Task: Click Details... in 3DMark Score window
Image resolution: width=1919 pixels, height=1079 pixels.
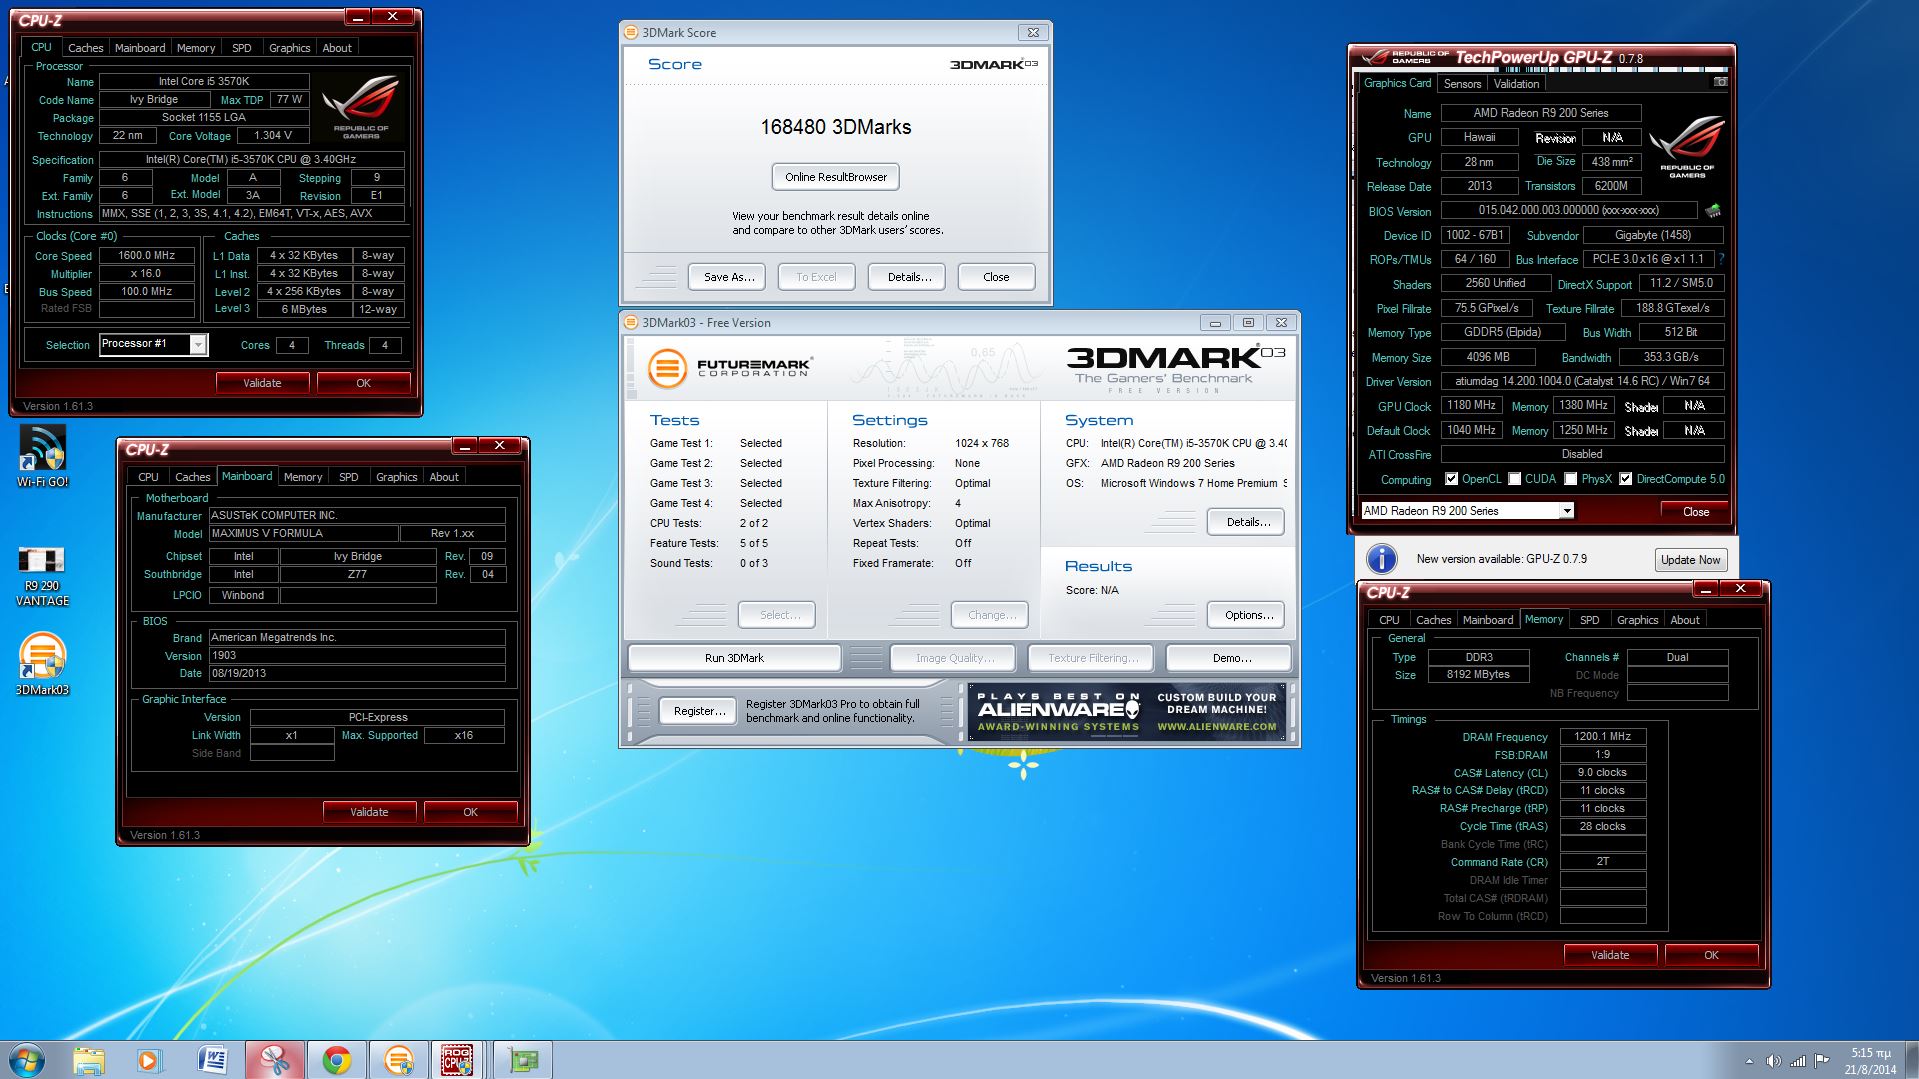Action: point(909,277)
